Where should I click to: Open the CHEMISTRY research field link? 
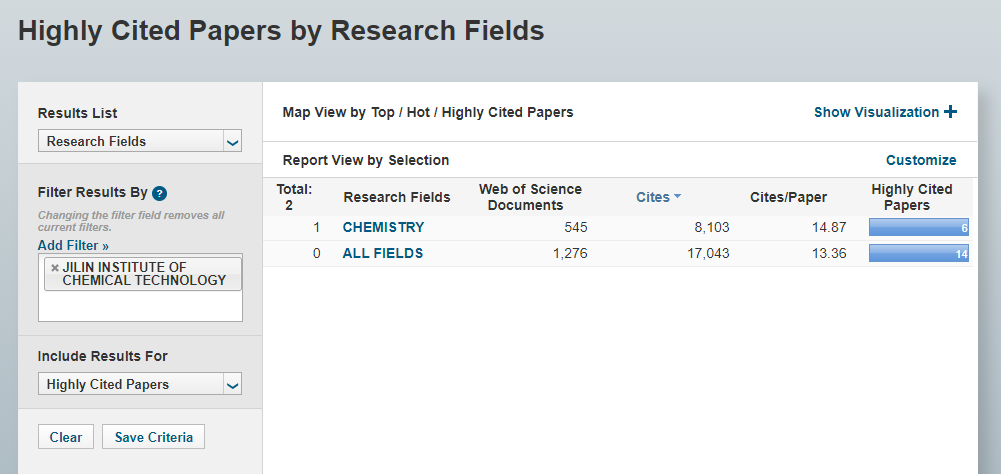pos(383,227)
